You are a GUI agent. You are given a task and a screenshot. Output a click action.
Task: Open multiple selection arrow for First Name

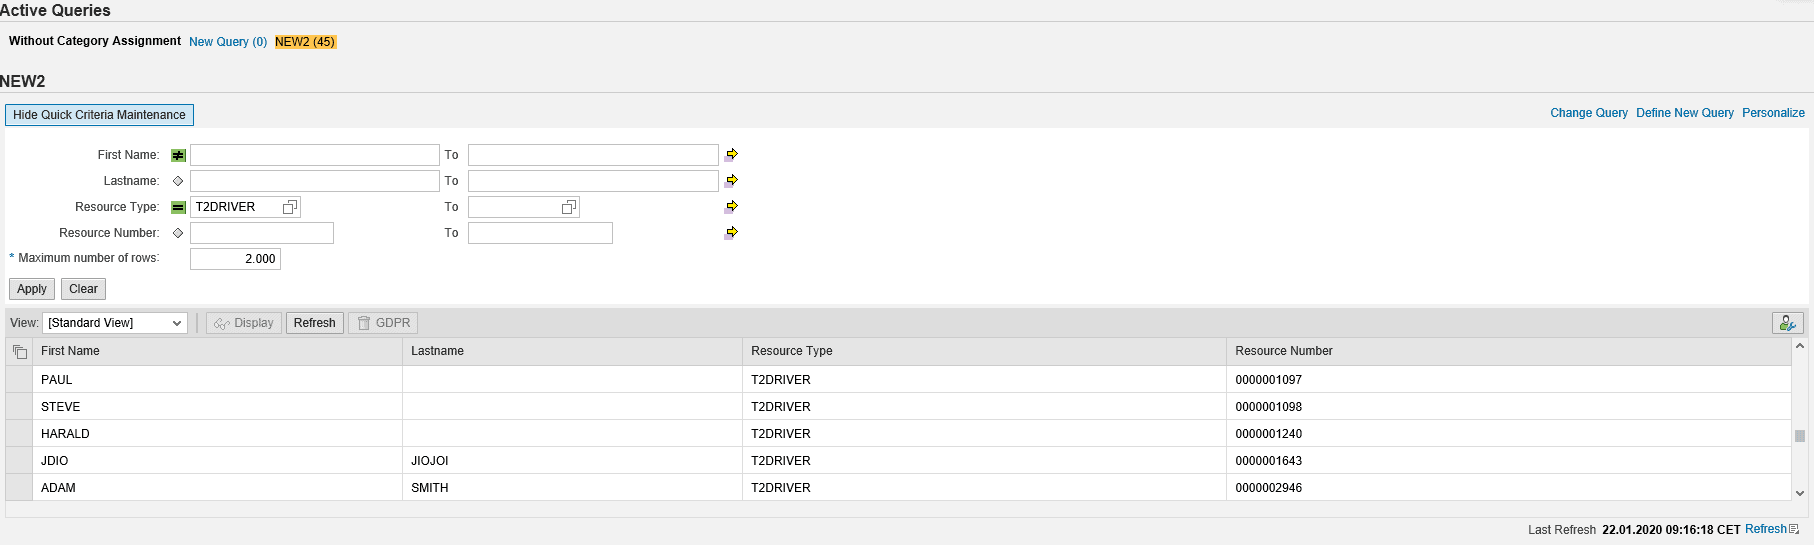731,154
